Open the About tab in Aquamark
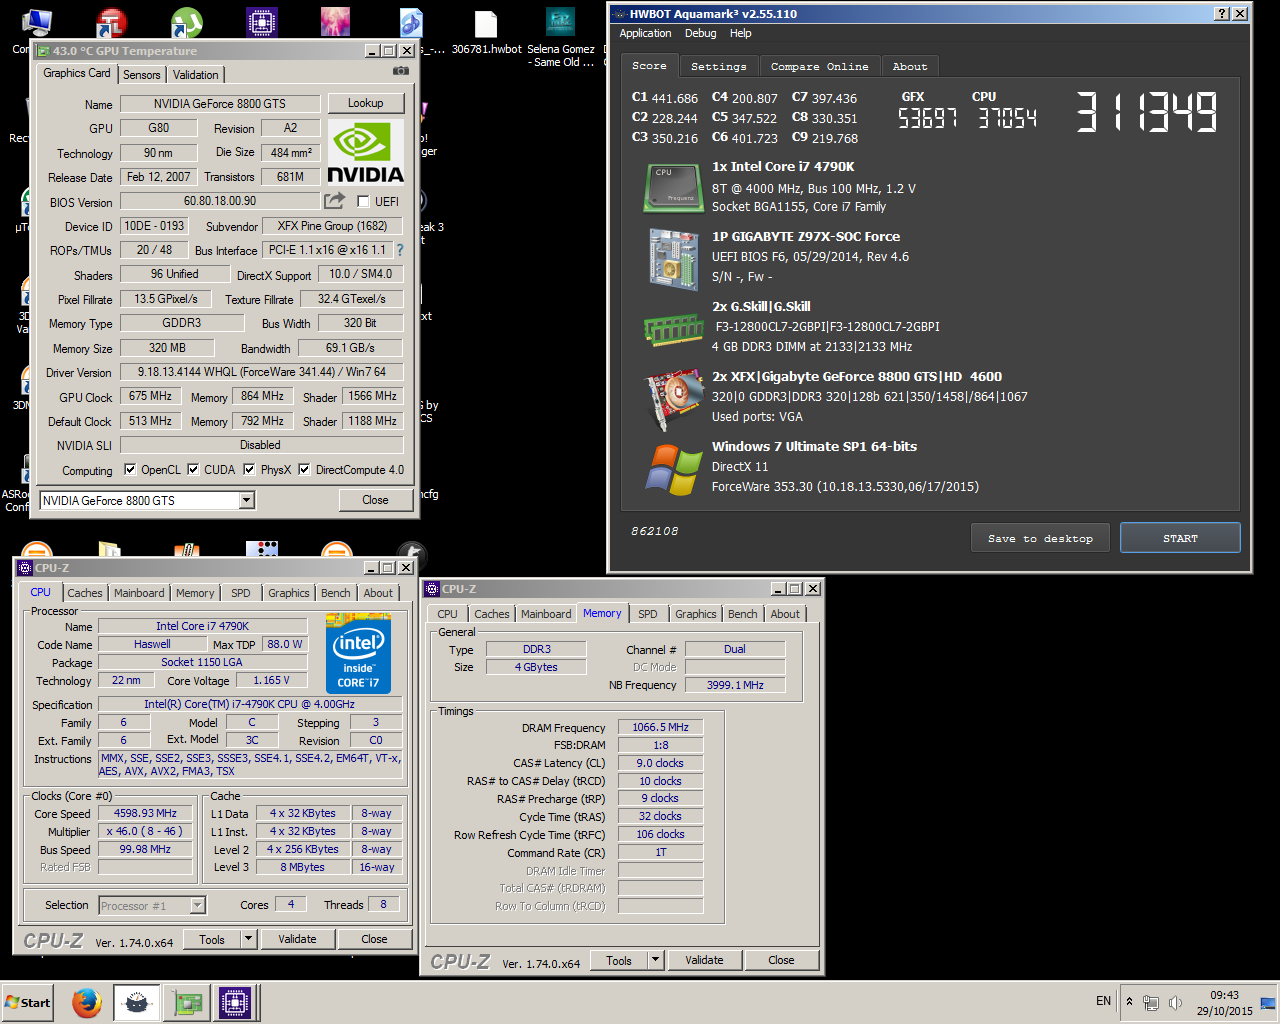Screen dimensions: 1280x1024 coord(910,66)
